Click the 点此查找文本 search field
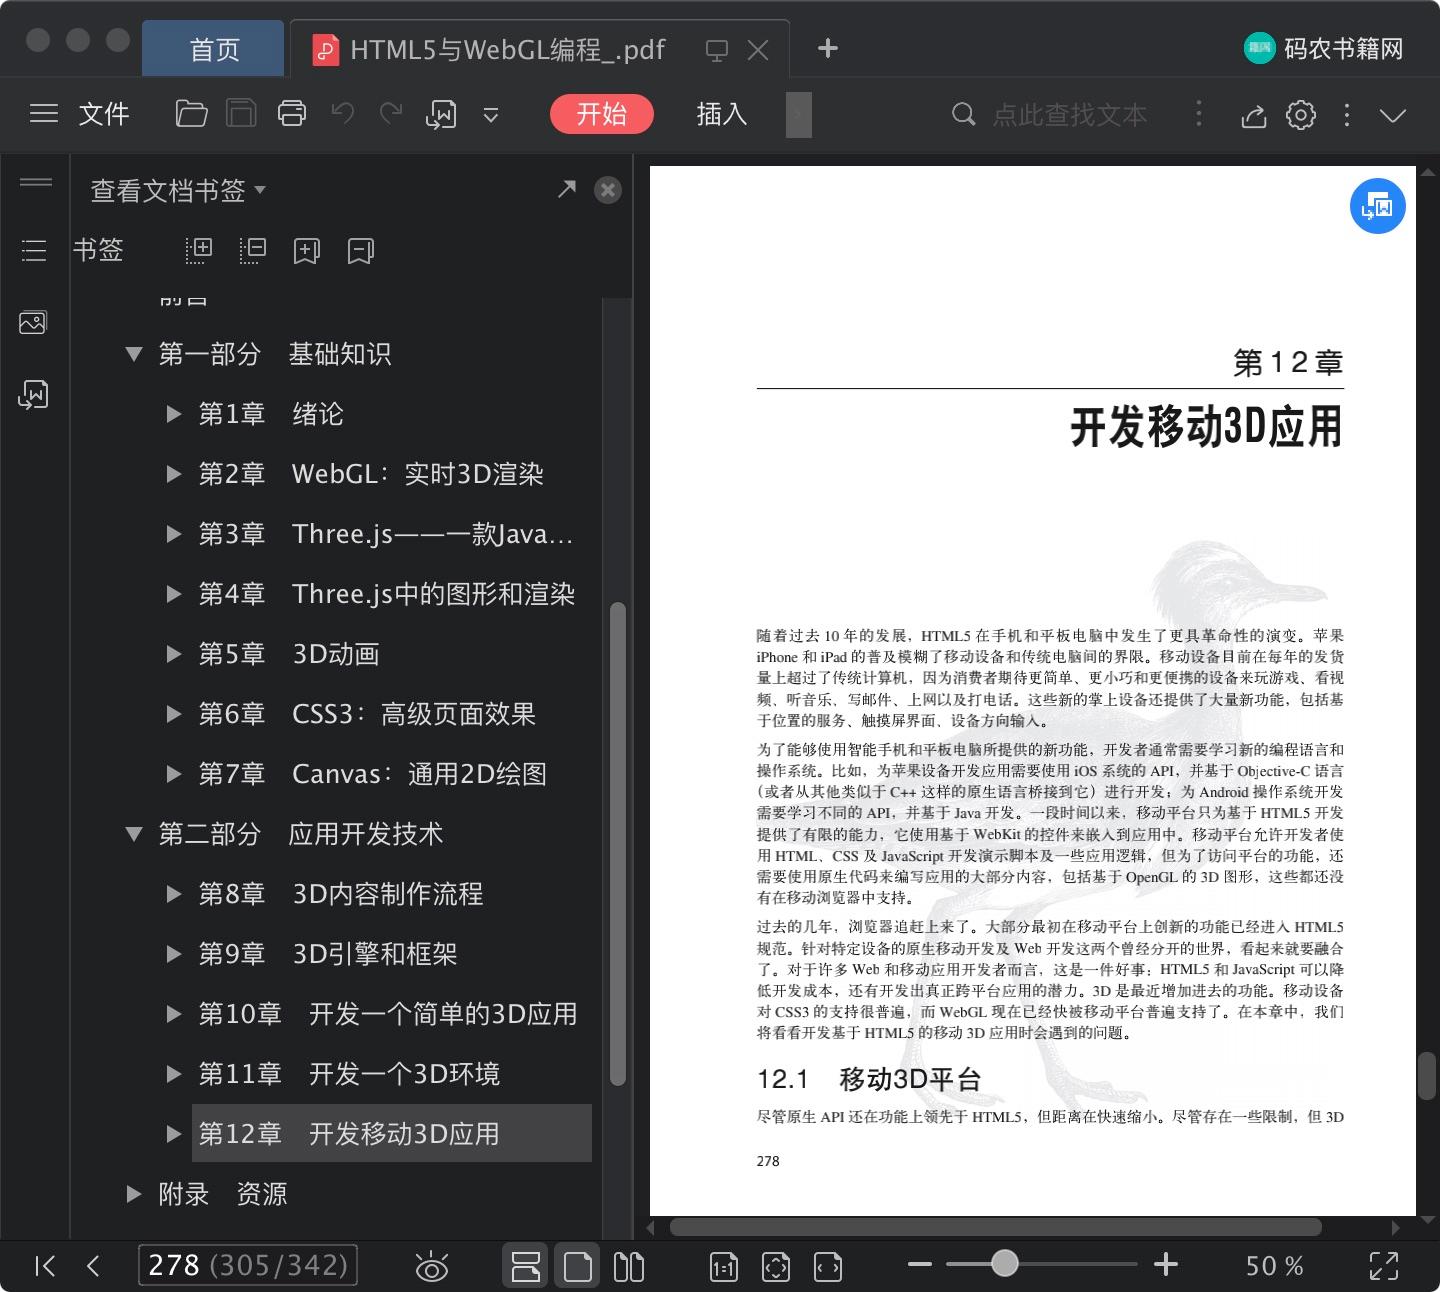This screenshot has height=1292, width=1440. pyautogui.click(x=1069, y=115)
